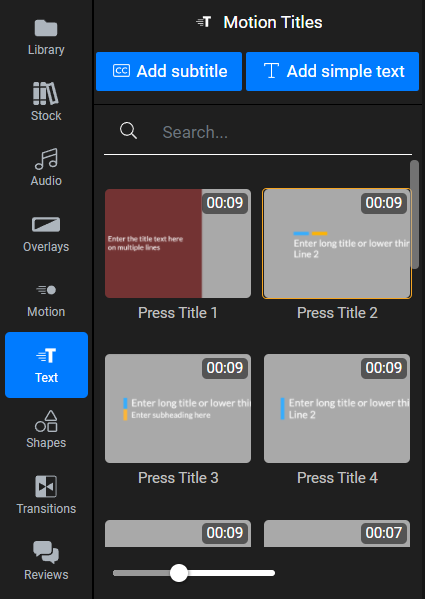The width and height of the screenshot is (425, 599).
Task: Select the Press Title 1 thumbnail
Action: coord(178,243)
